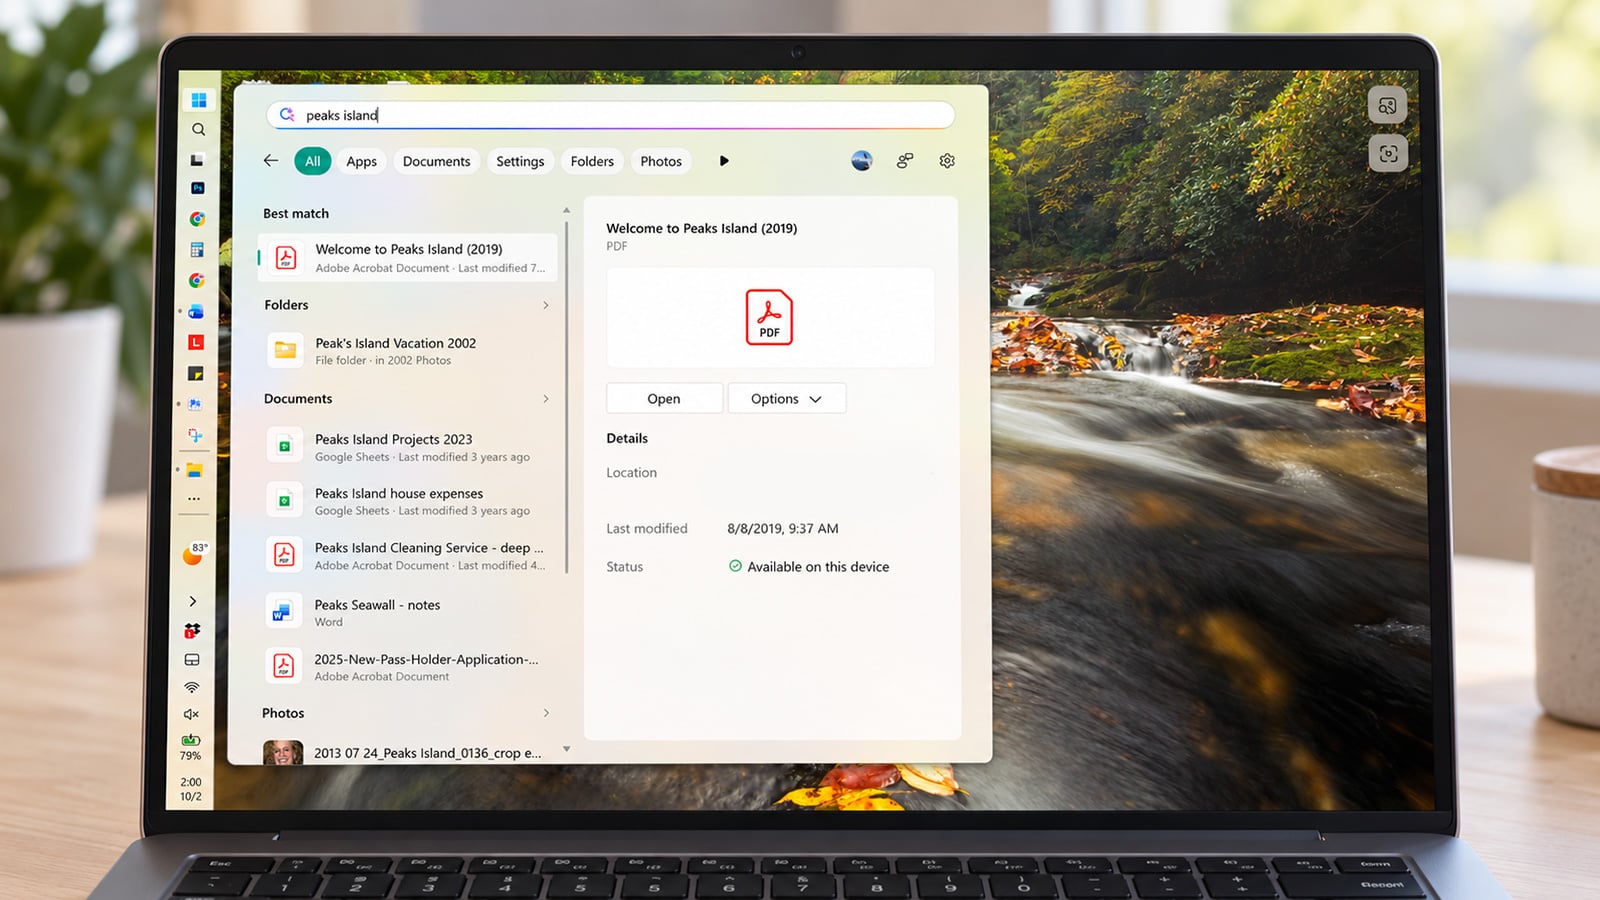Open the Options dropdown menu

point(787,398)
